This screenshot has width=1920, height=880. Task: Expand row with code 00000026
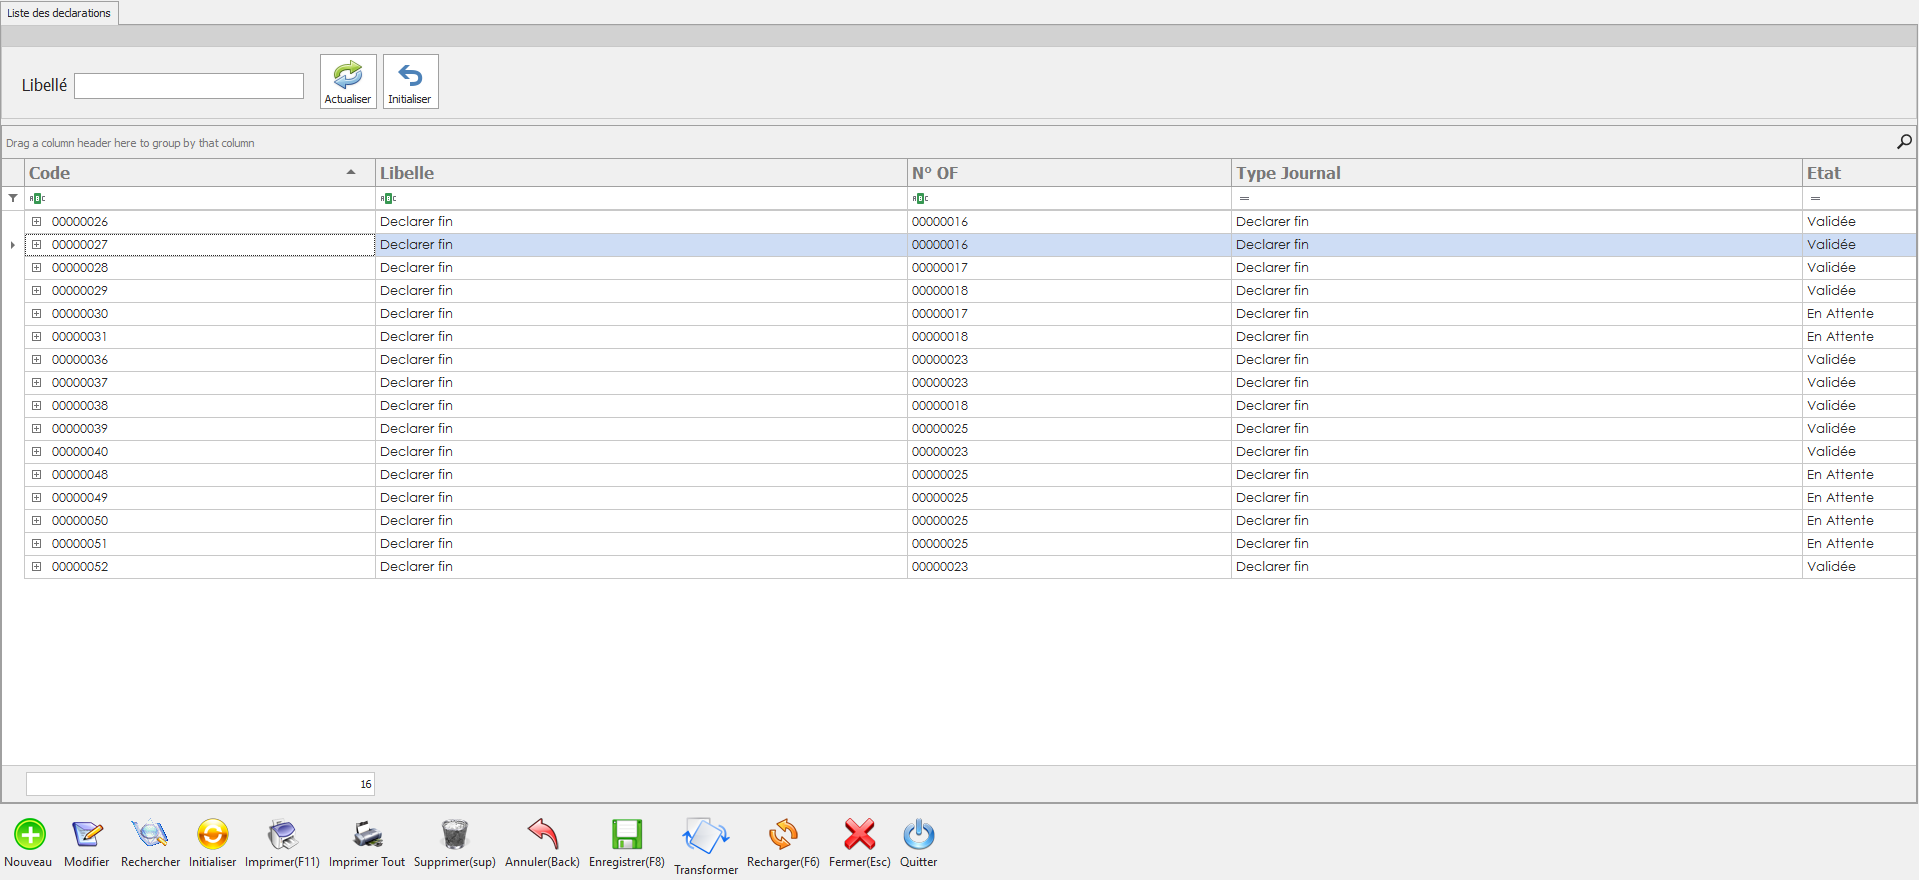coord(37,222)
